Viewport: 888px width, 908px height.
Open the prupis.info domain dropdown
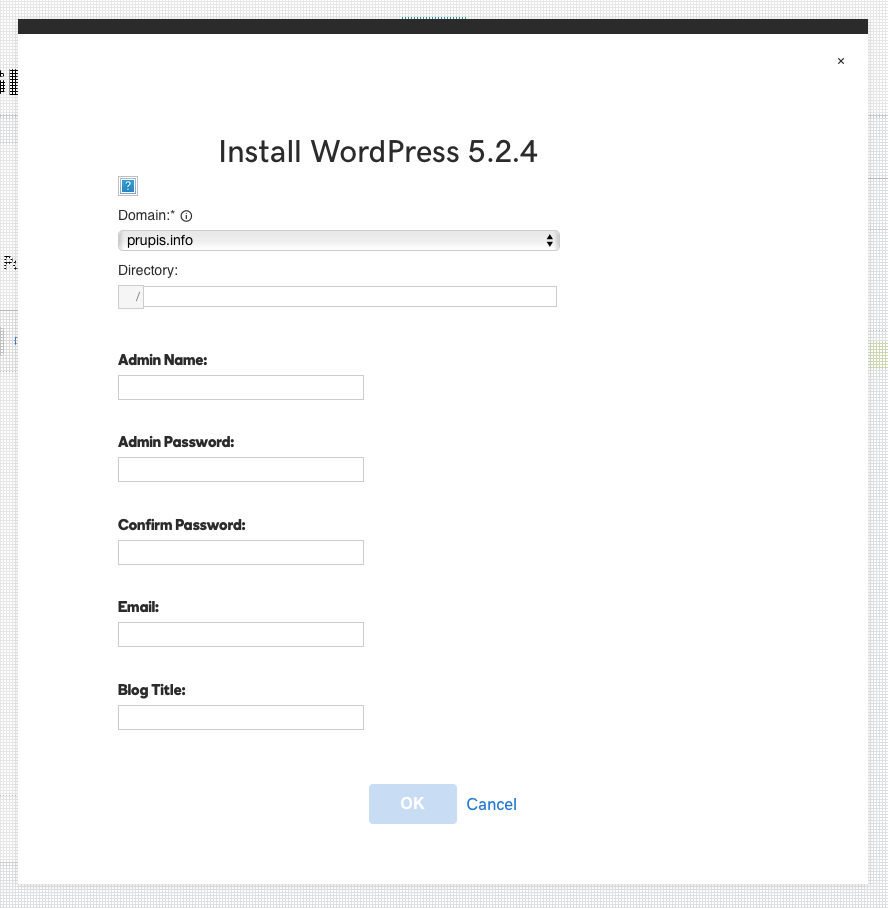click(x=338, y=240)
